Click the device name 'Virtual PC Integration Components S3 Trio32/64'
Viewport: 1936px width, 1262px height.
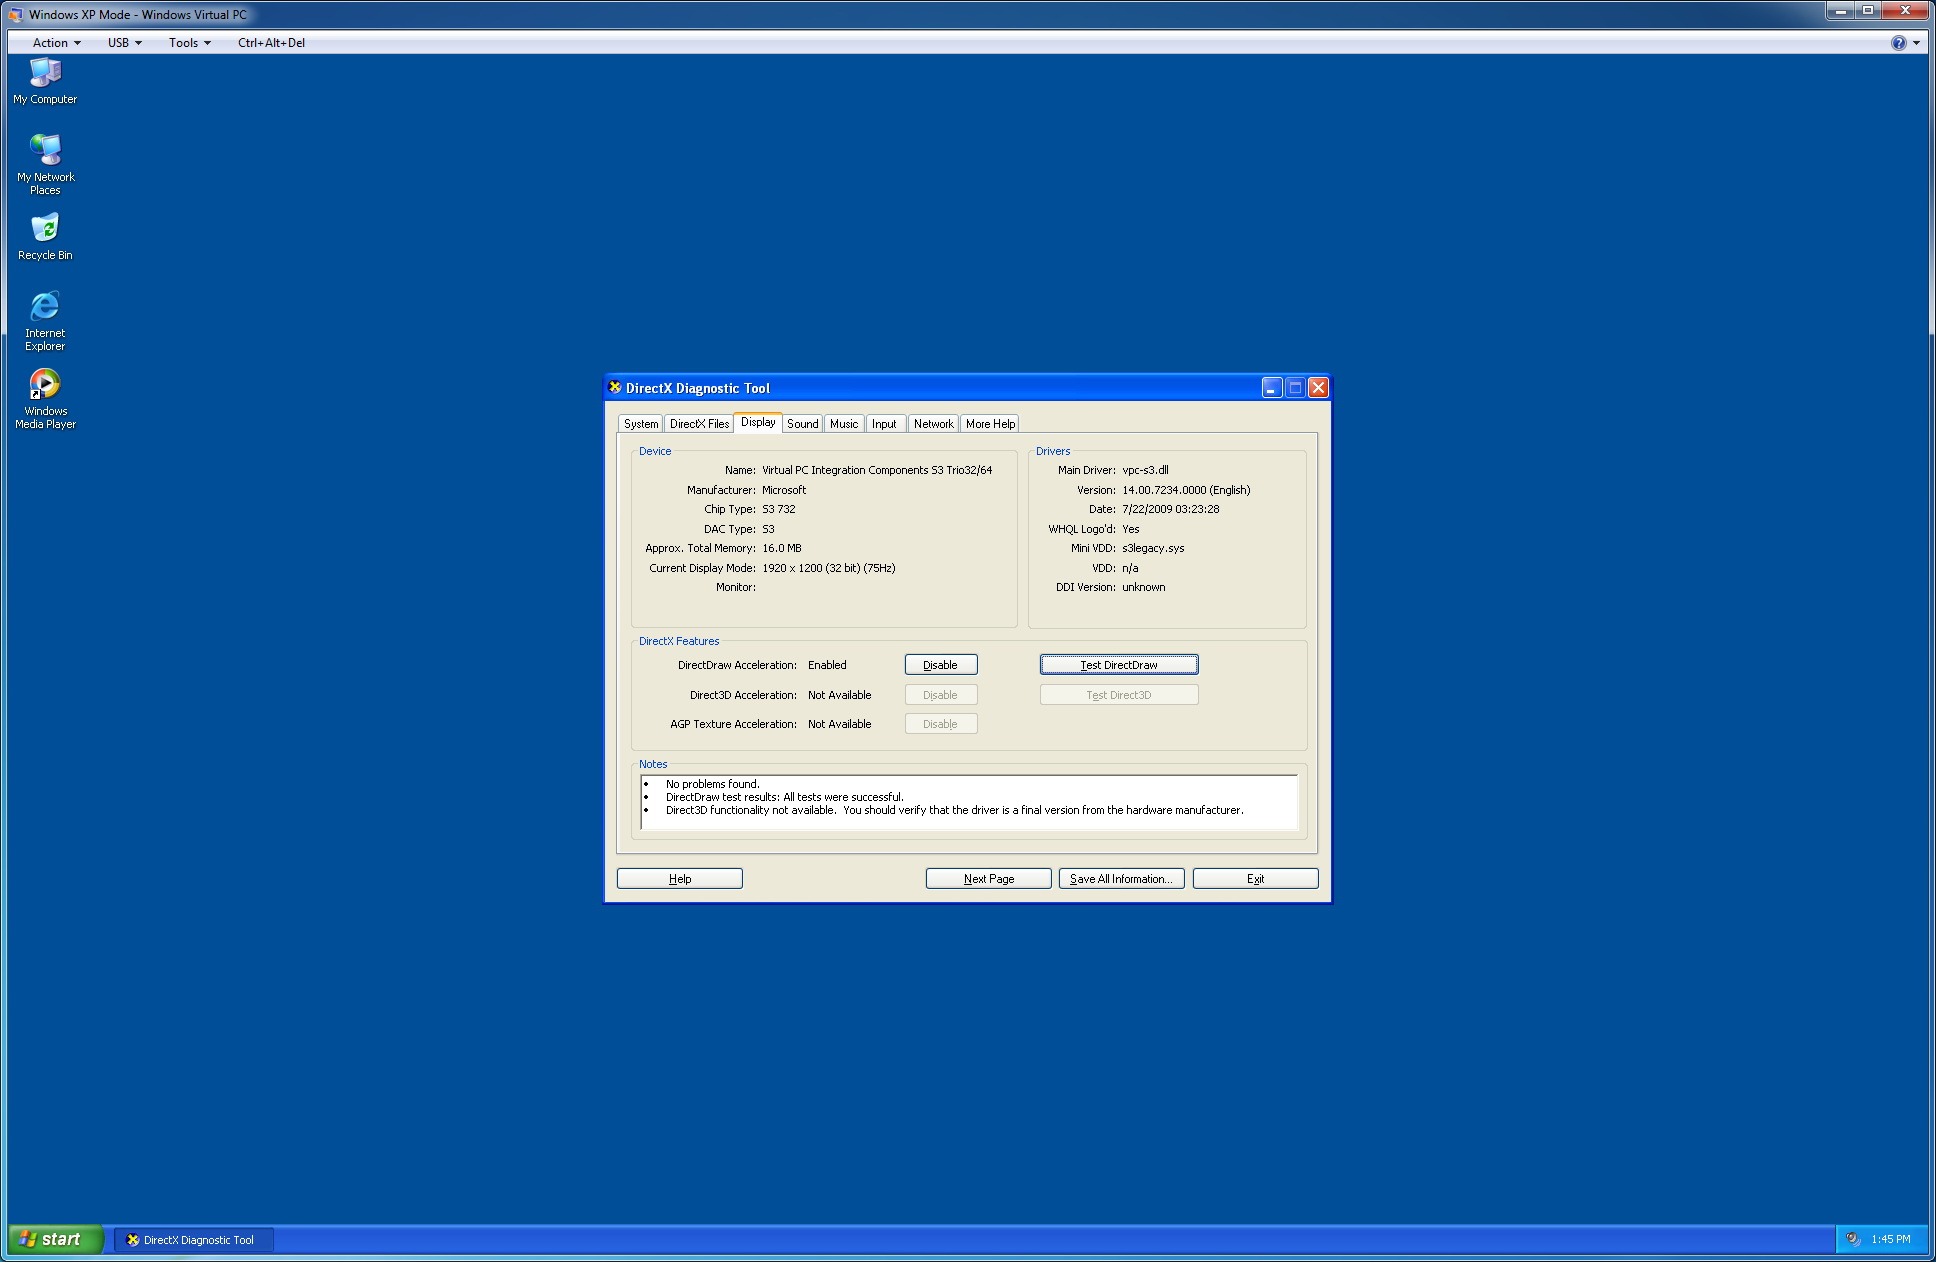[877, 470]
